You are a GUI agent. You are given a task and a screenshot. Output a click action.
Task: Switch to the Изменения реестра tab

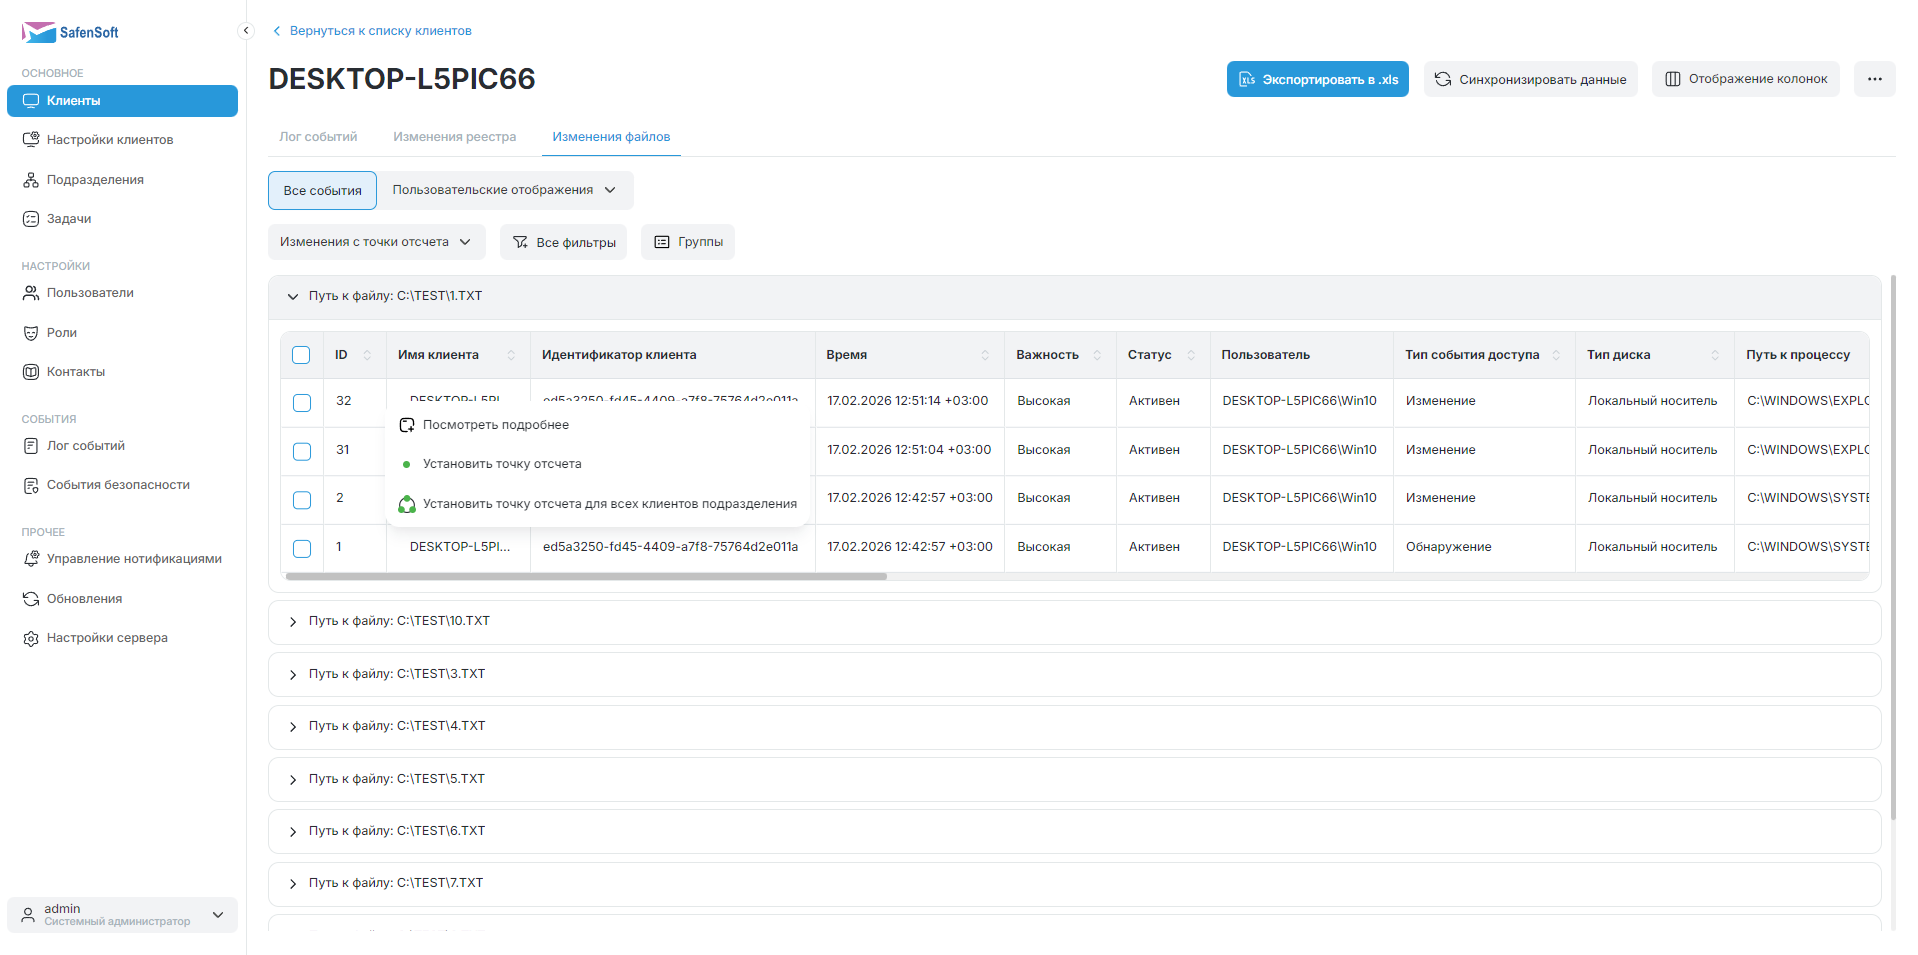(454, 137)
